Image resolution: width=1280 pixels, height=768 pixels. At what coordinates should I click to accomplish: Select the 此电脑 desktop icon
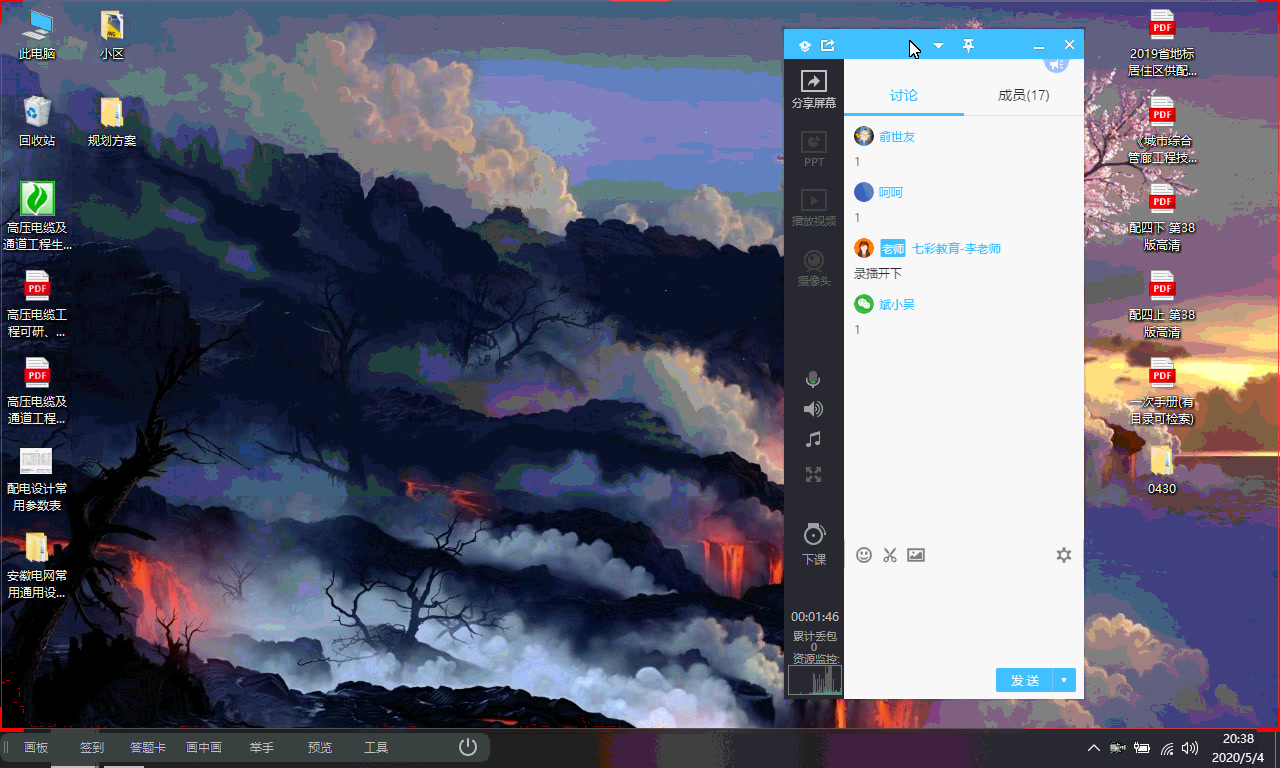pyautogui.click(x=37, y=35)
